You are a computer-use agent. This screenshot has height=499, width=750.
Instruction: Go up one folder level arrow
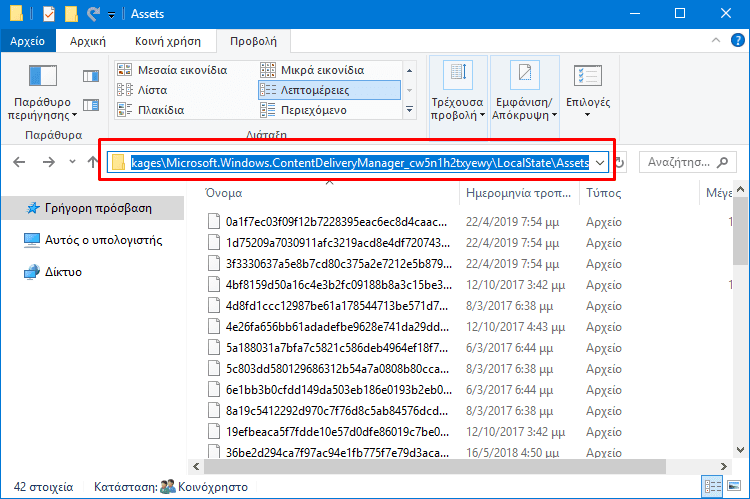point(93,162)
